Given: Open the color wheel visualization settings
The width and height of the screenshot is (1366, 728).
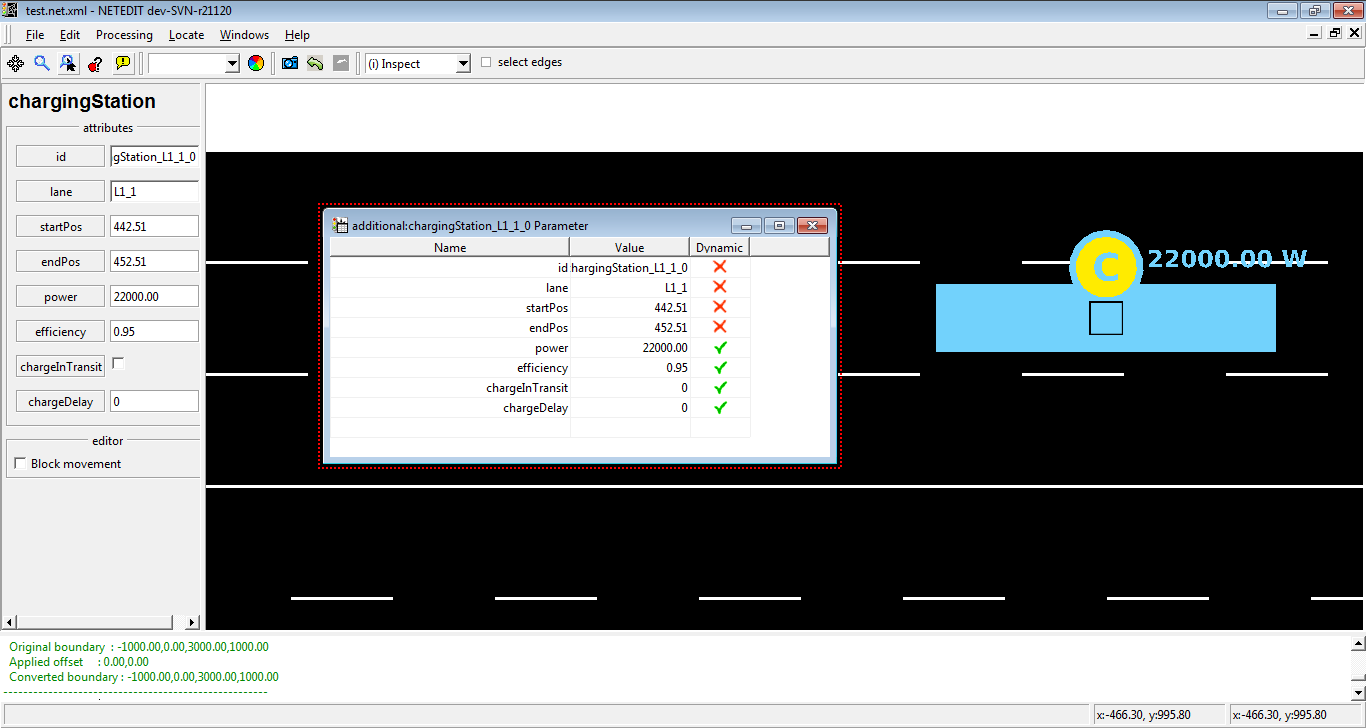Looking at the screenshot, I should click(256, 63).
